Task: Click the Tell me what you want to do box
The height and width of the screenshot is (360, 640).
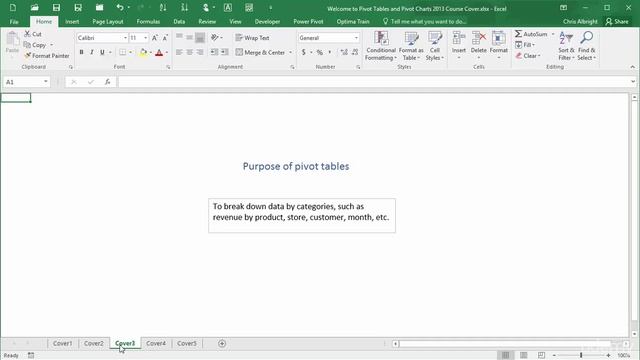Action: [x=424, y=22]
